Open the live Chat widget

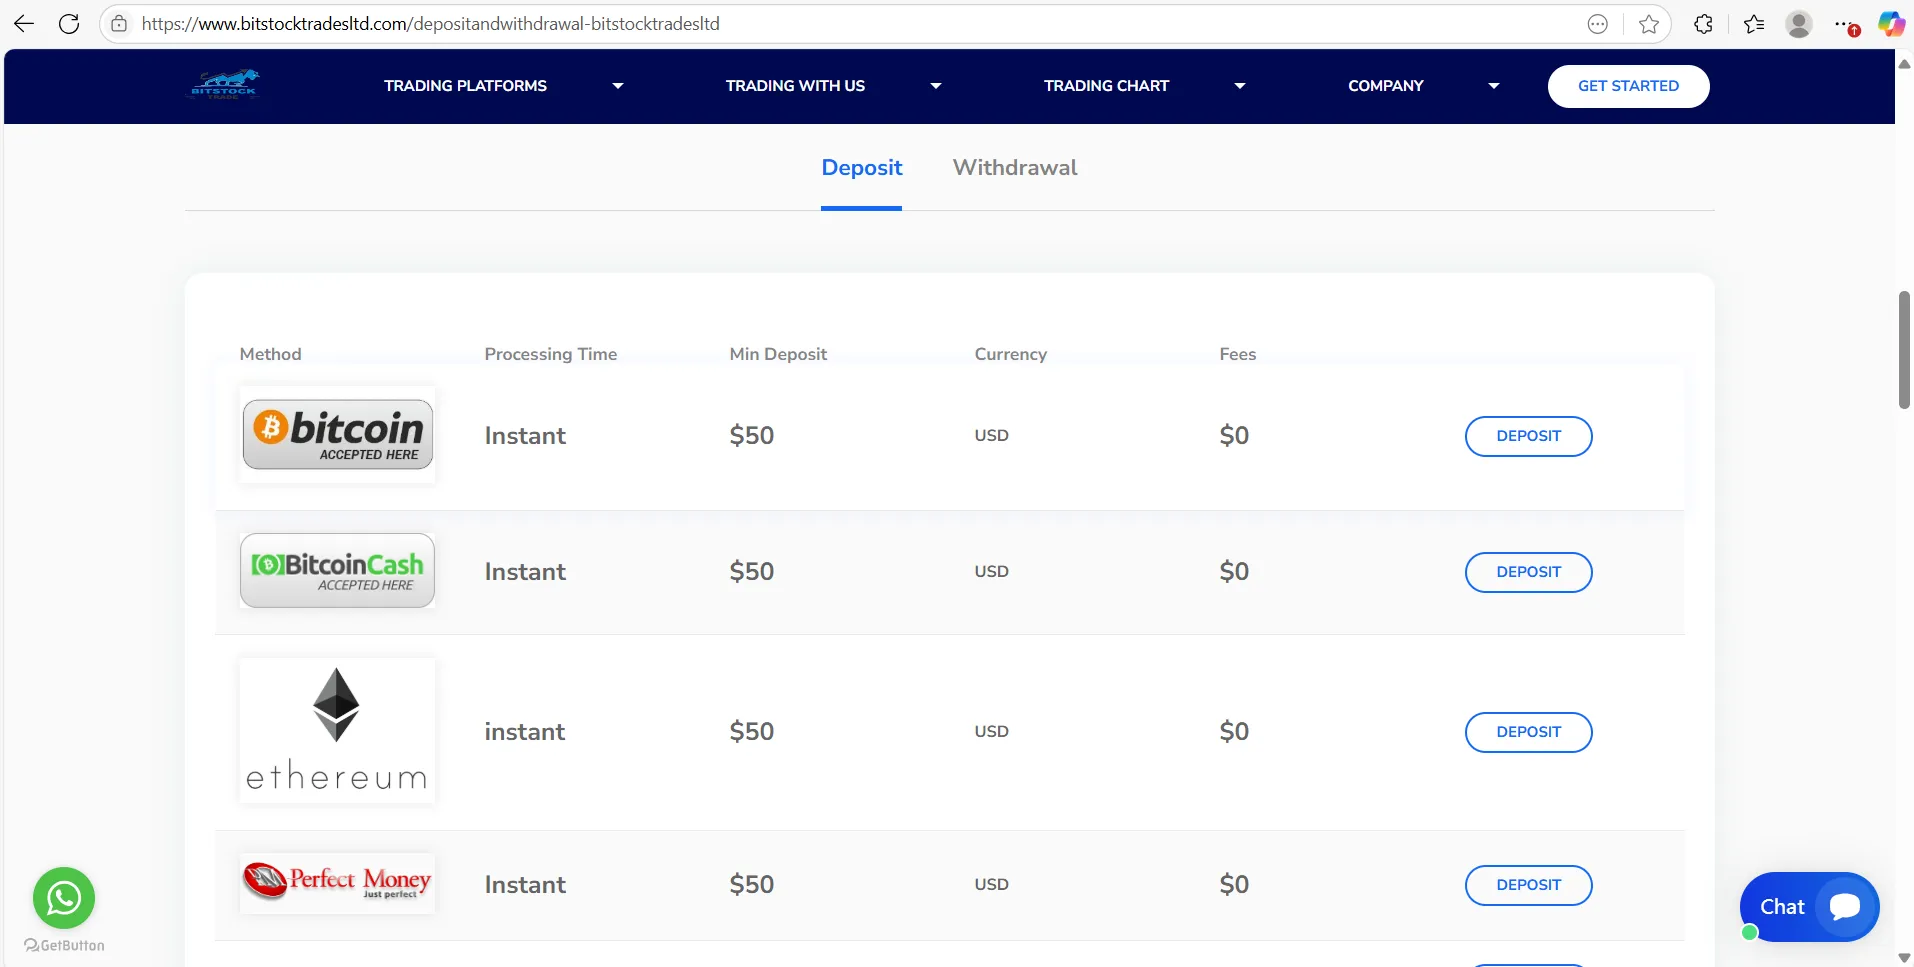pyautogui.click(x=1809, y=907)
